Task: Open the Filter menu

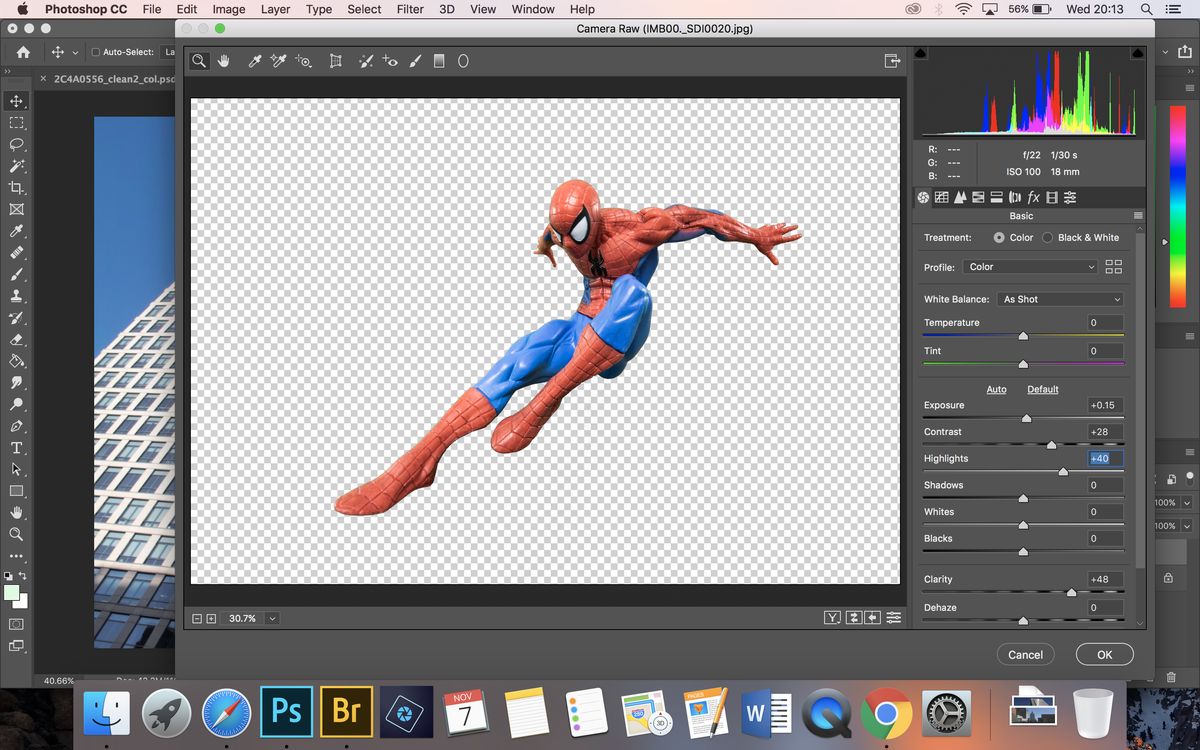Action: (410, 9)
